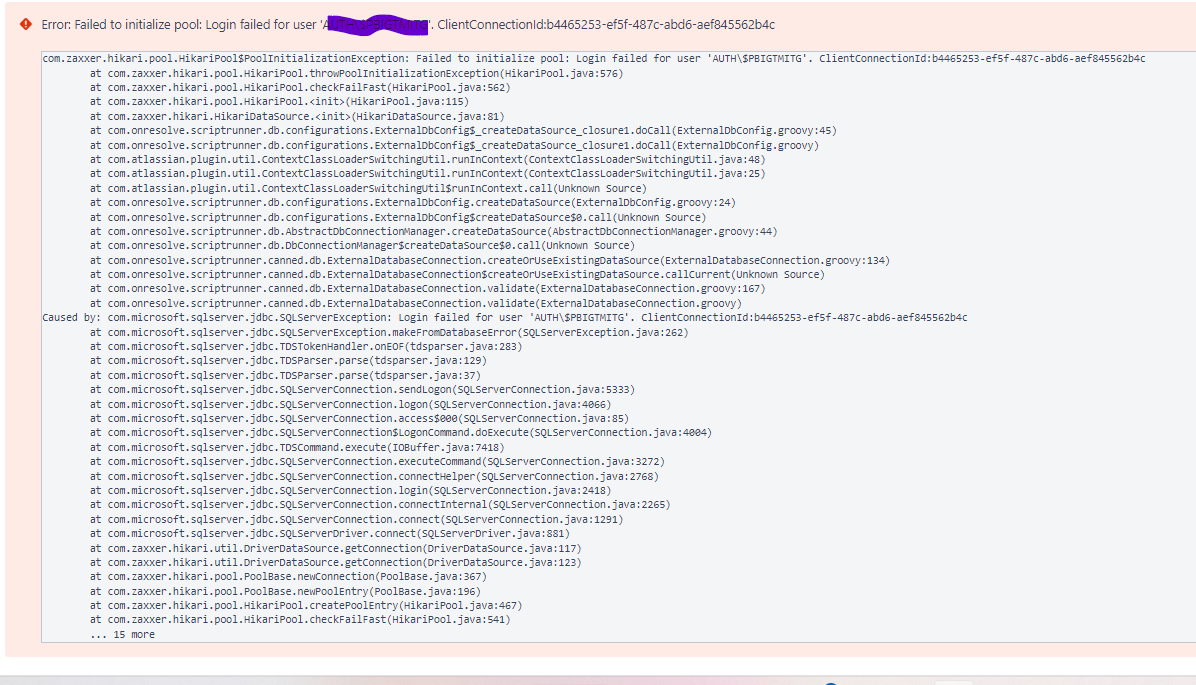Click the TDSParser.parse(tdsparser.java:129) line
Viewport: 1196px width, 685px height.
[288, 360]
